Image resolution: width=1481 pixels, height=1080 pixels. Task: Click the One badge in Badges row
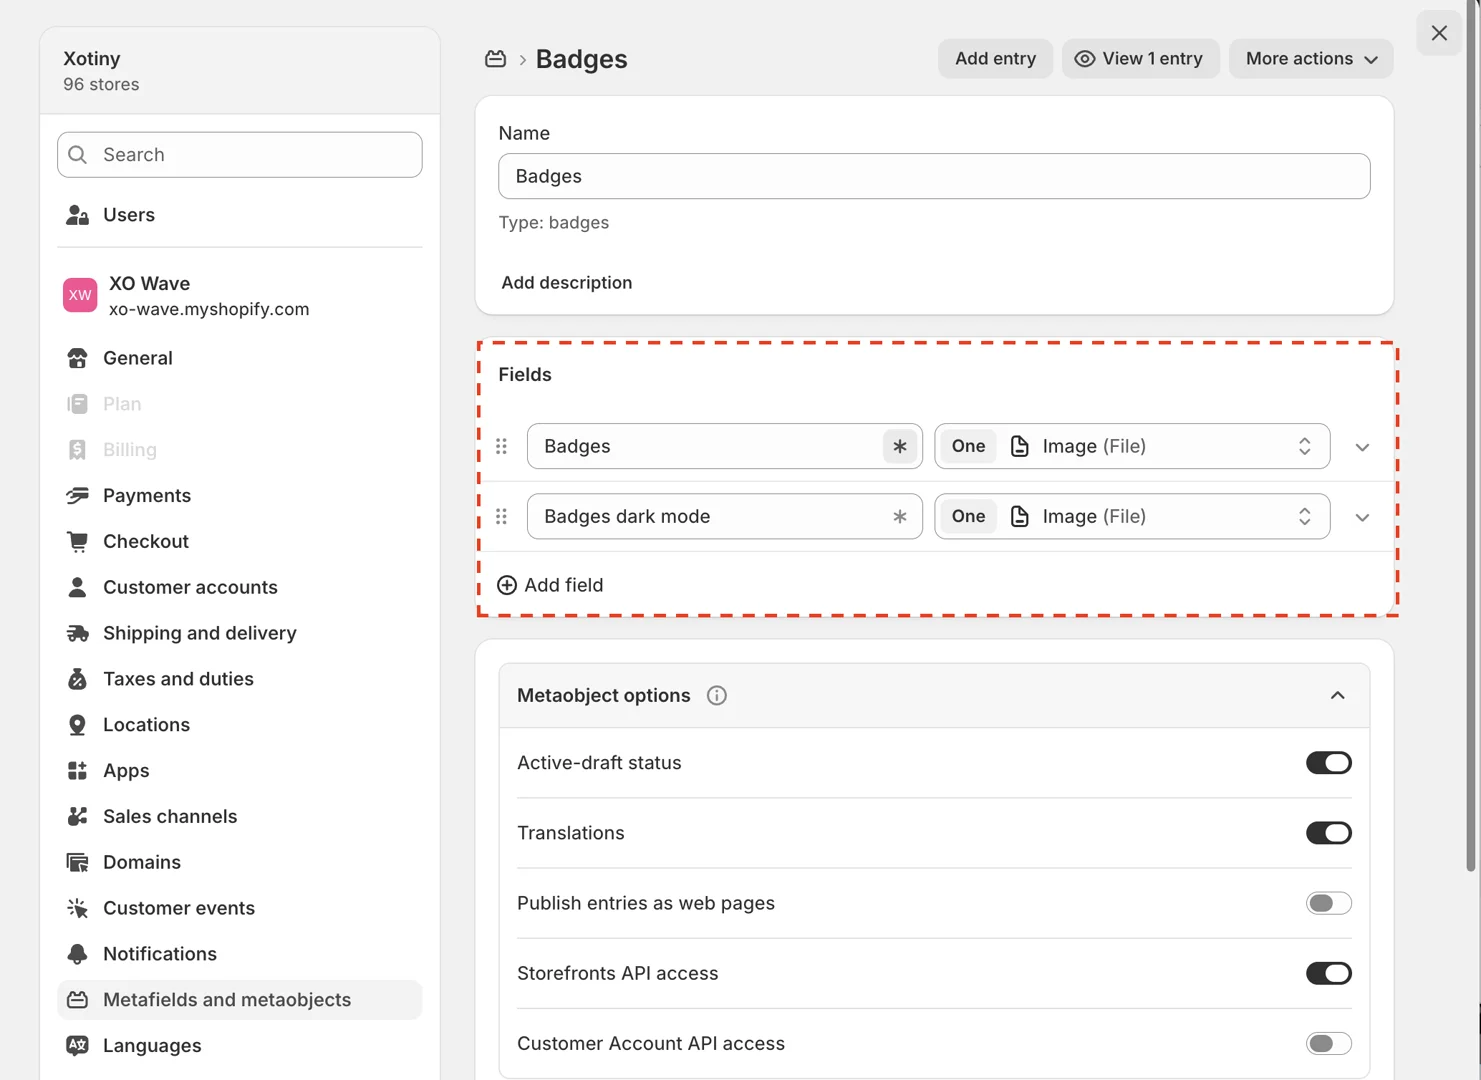(968, 446)
